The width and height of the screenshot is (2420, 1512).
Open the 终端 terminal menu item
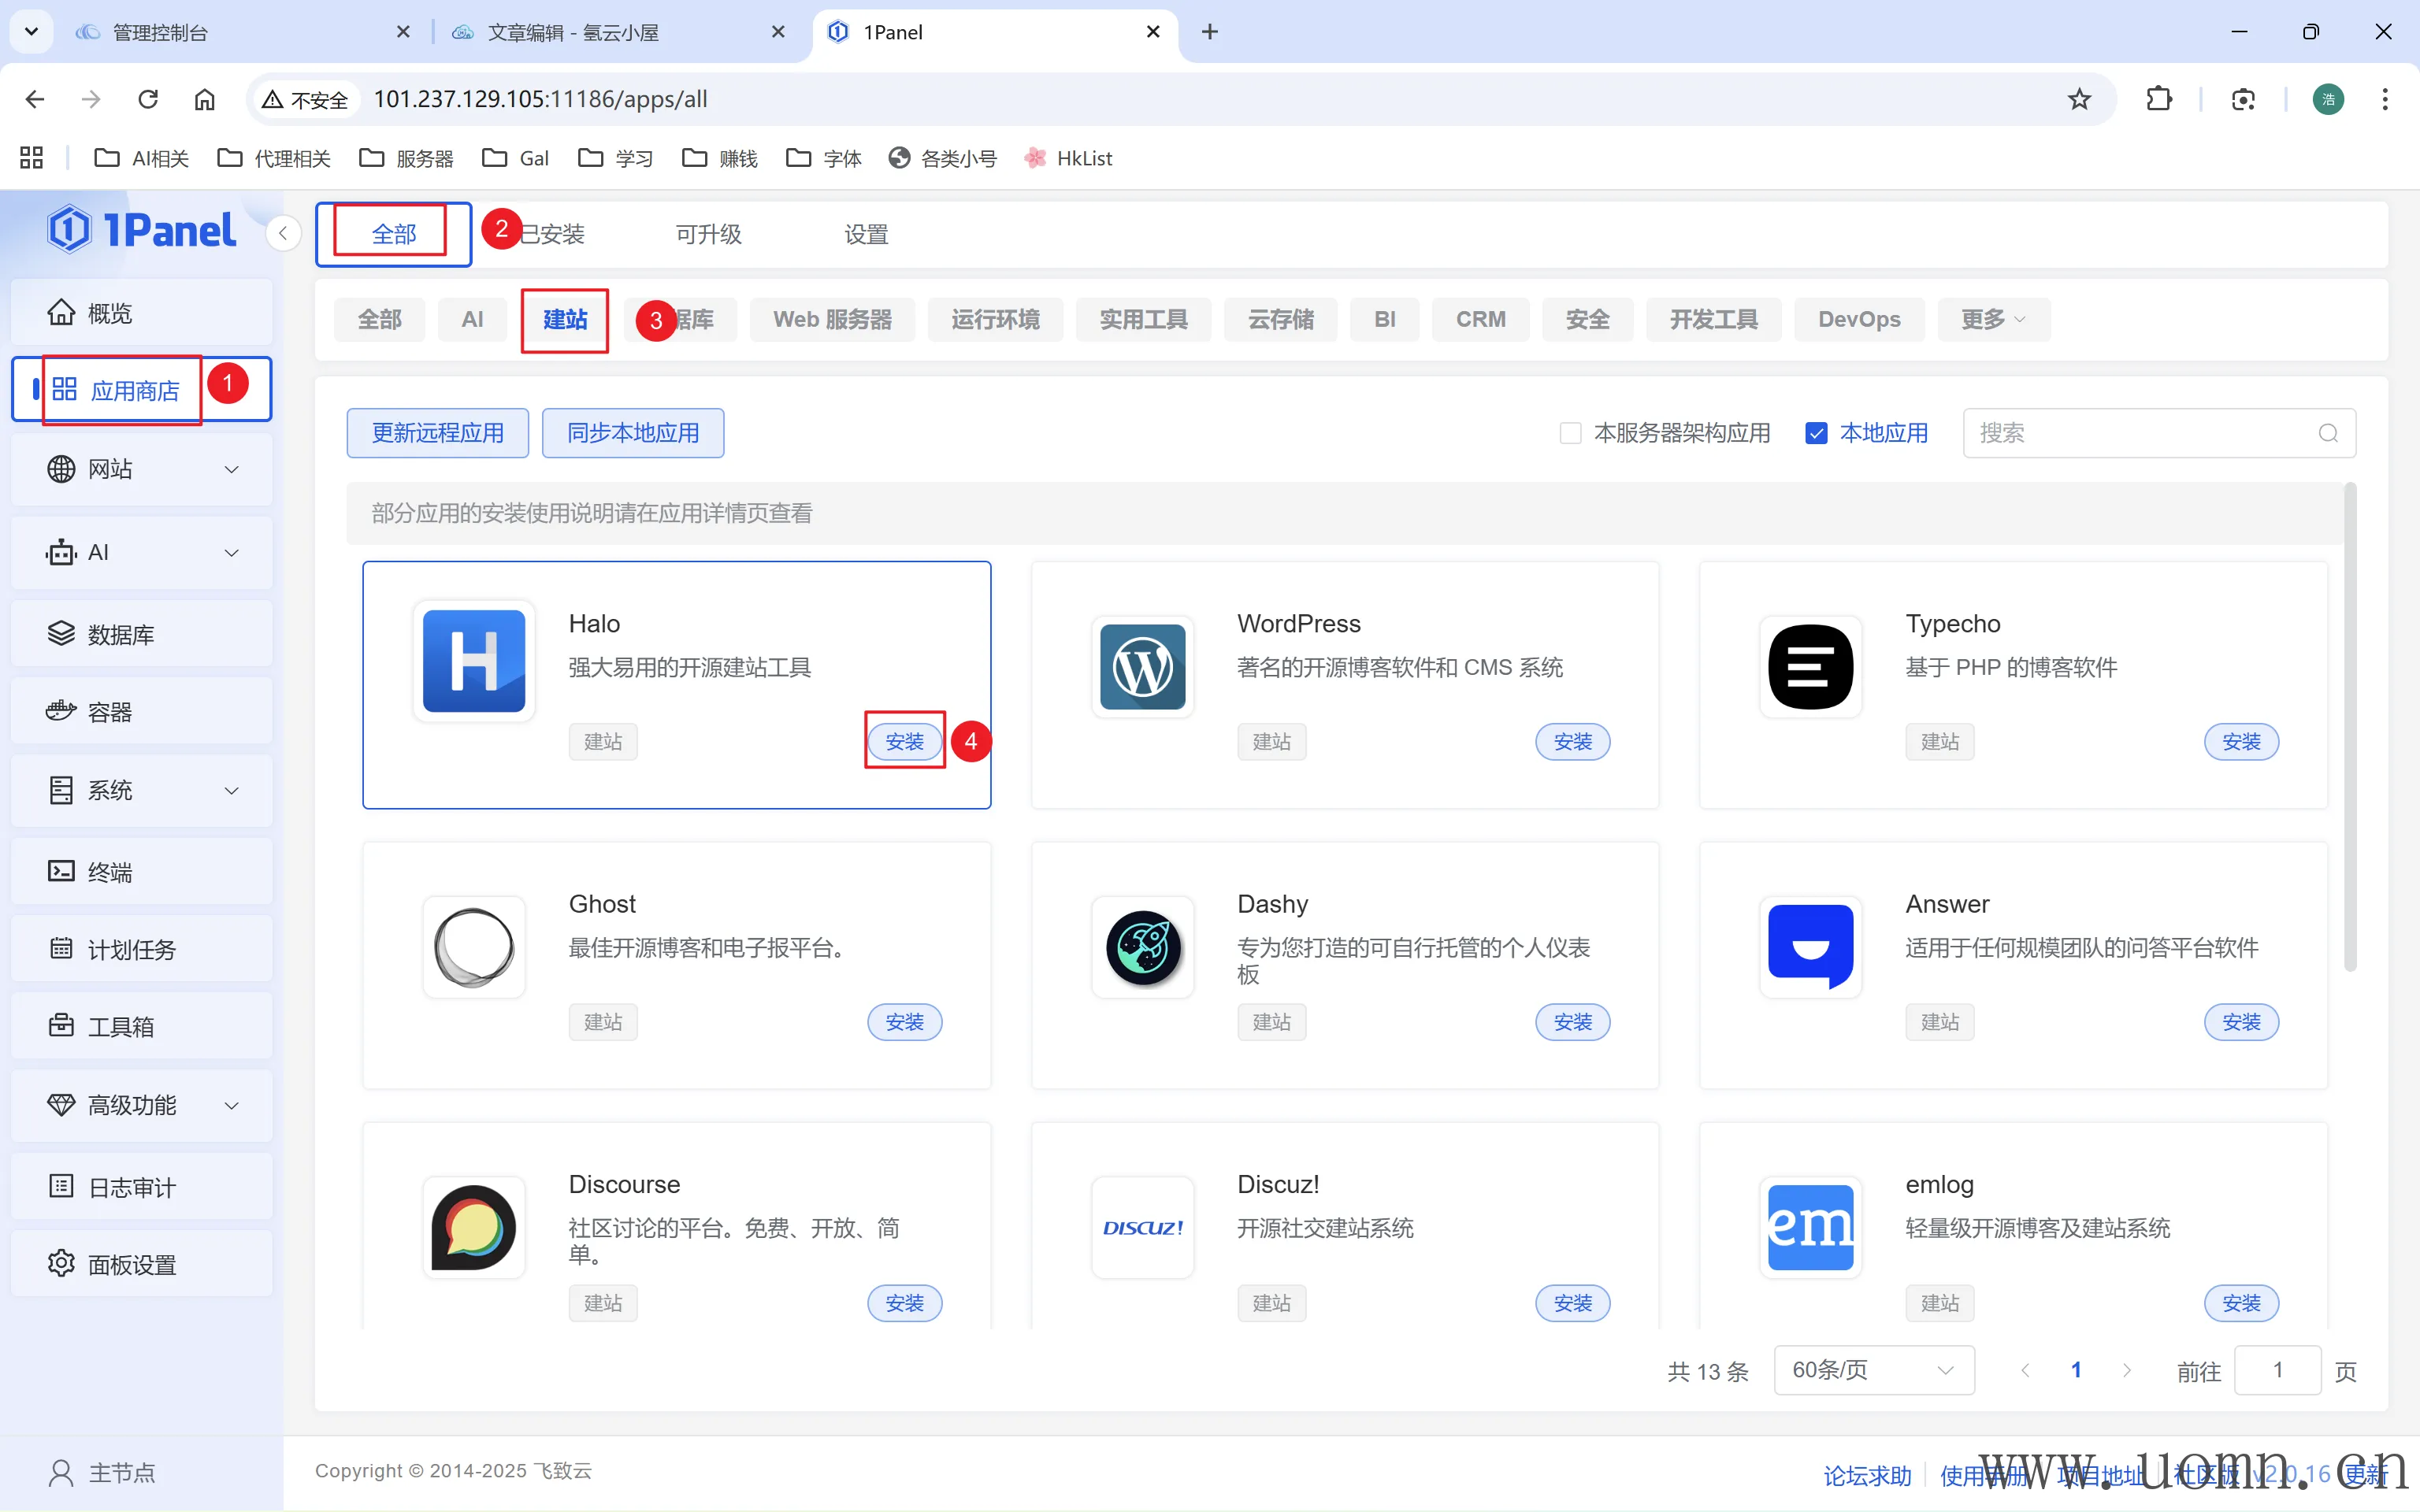pos(110,872)
